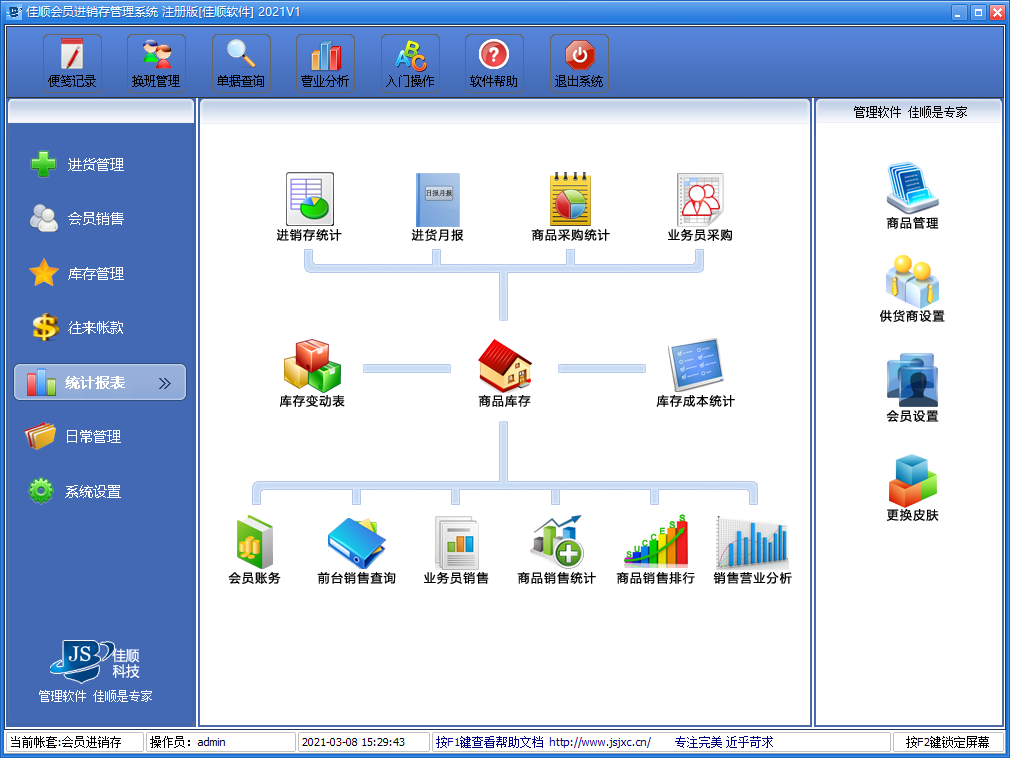Open the 业务员采购 report icon
This screenshot has height=758, width=1010.
point(700,207)
